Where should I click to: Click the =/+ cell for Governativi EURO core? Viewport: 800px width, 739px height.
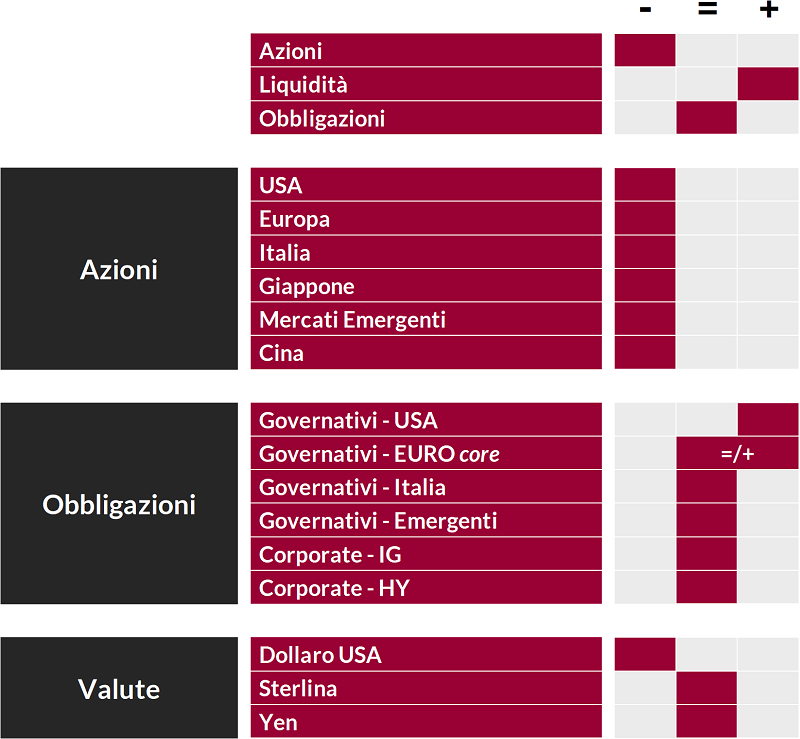(x=737, y=454)
